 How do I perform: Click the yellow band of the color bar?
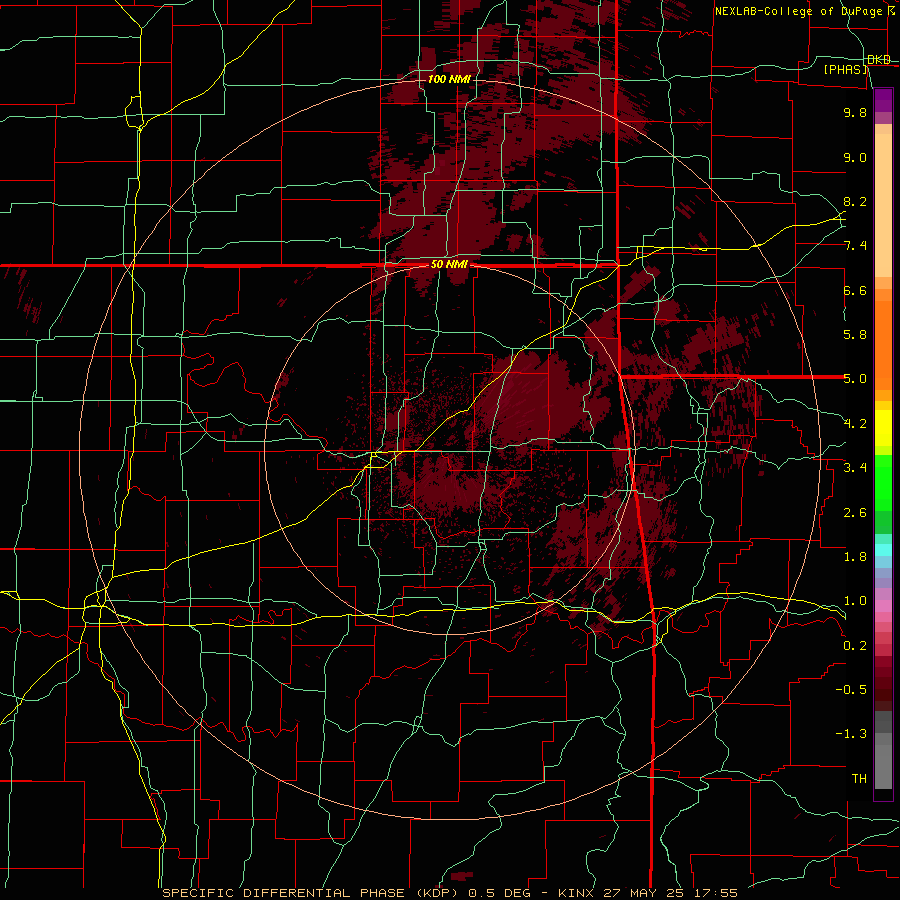point(883,428)
